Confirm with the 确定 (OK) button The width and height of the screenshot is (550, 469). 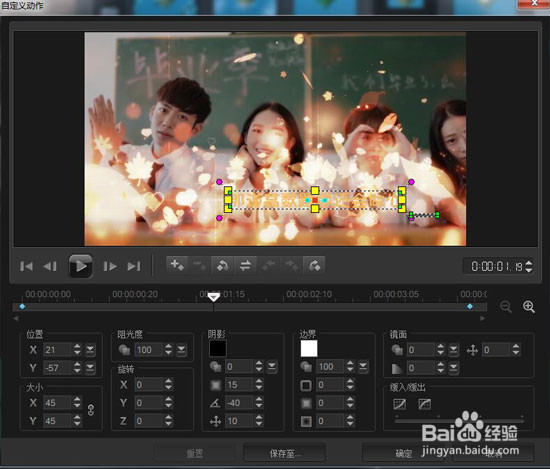tap(403, 454)
